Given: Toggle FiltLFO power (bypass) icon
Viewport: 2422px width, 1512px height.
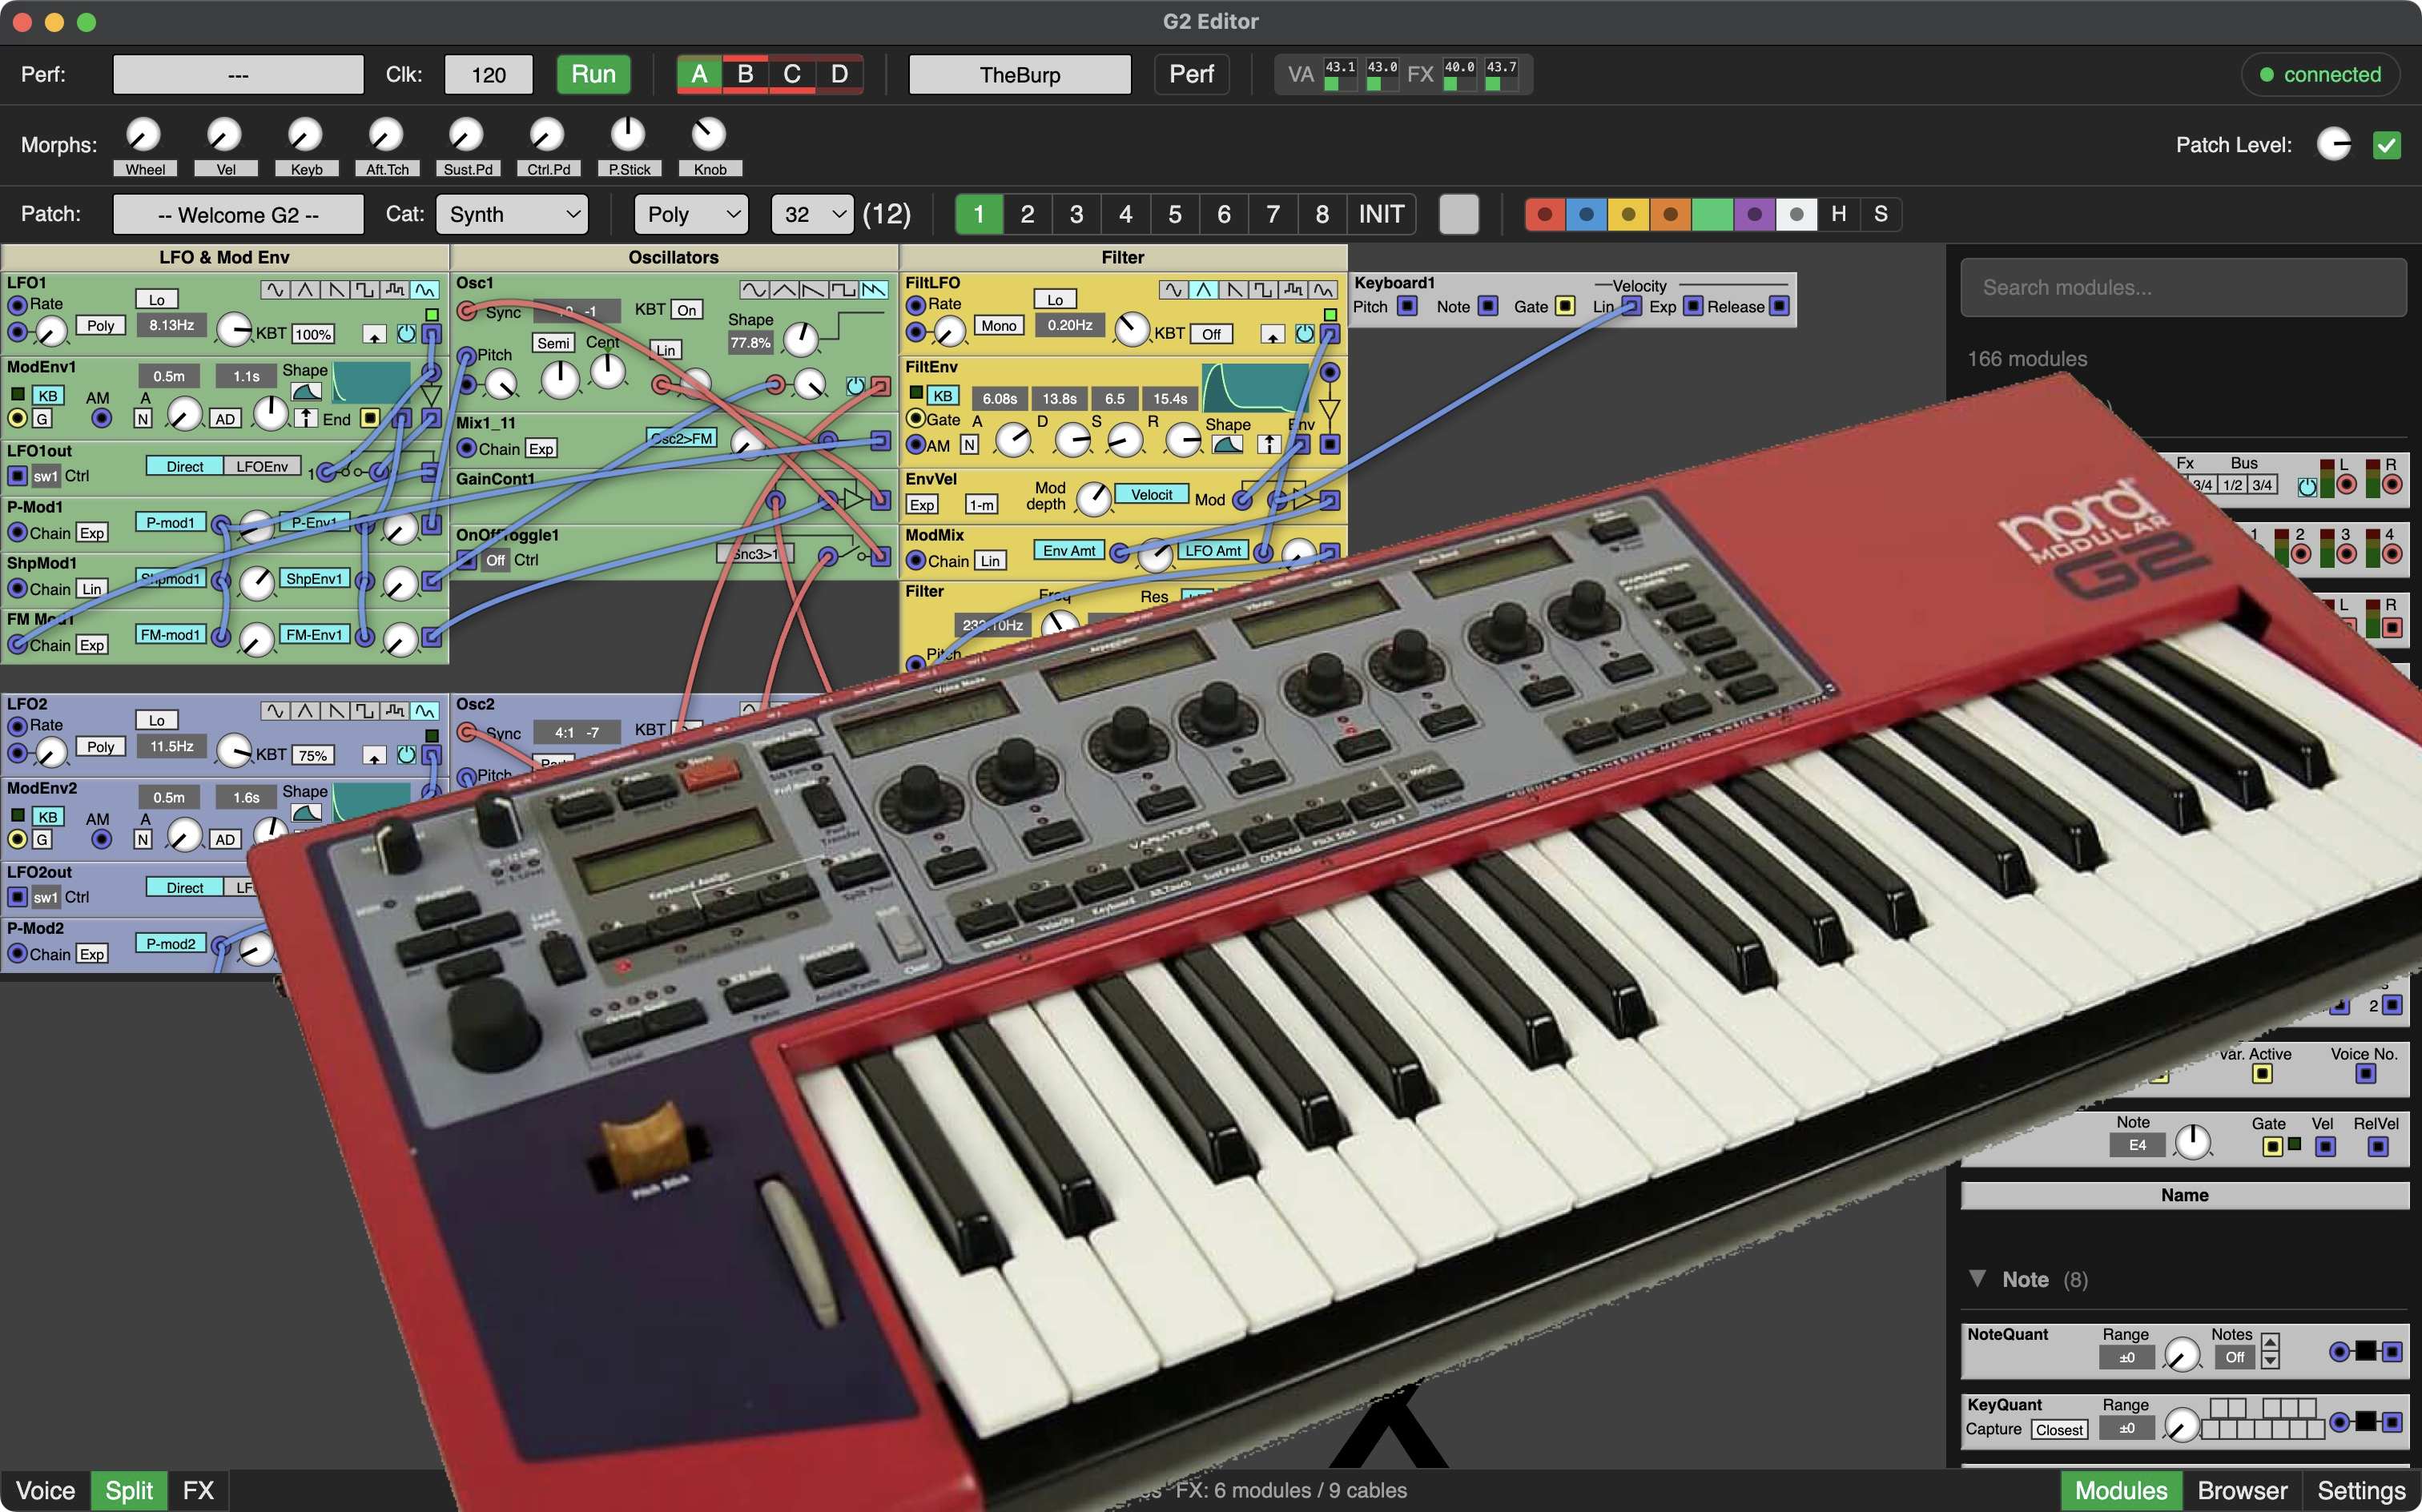Looking at the screenshot, I should click(1305, 334).
